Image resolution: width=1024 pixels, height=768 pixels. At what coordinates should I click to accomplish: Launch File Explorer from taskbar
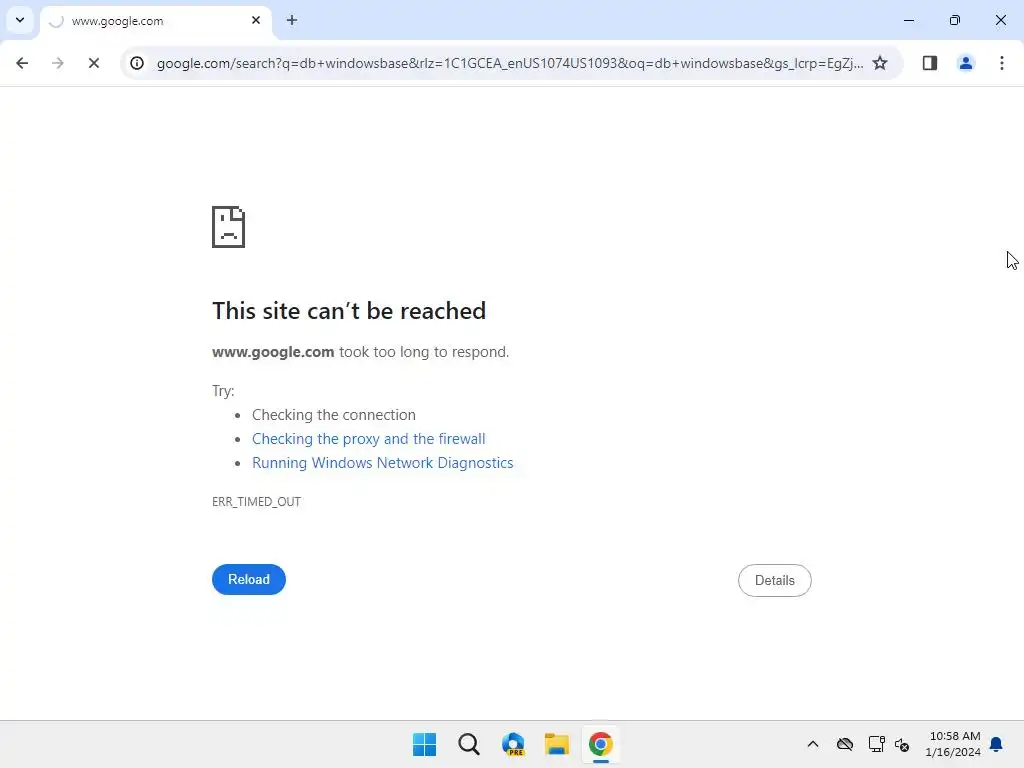click(x=557, y=744)
